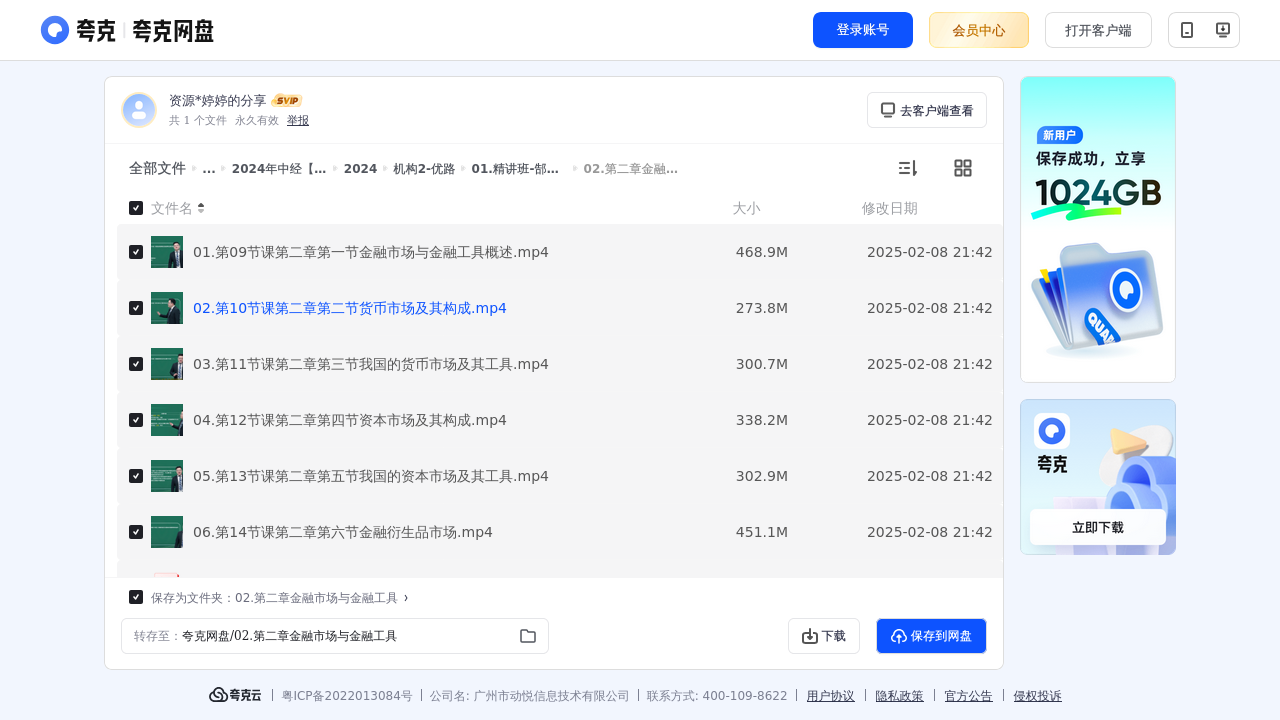Viewport: 1280px width, 720px height.
Task: Click the desktop download icon in header
Action: [x=1222, y=30]
